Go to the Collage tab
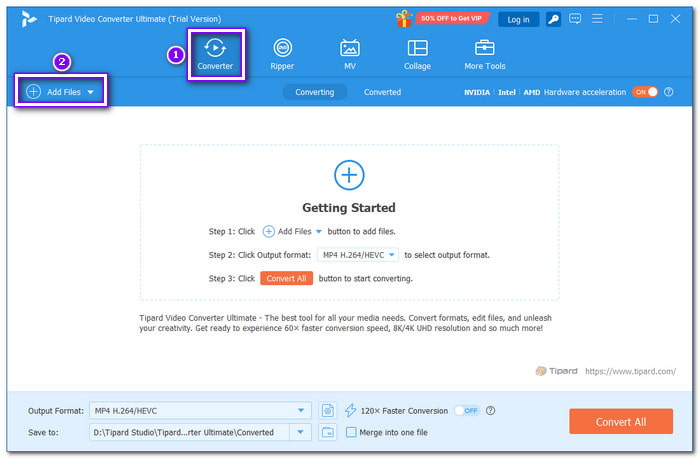Viewport: 700px width, 459px height. pyautogui.click(x=417, y=54)
